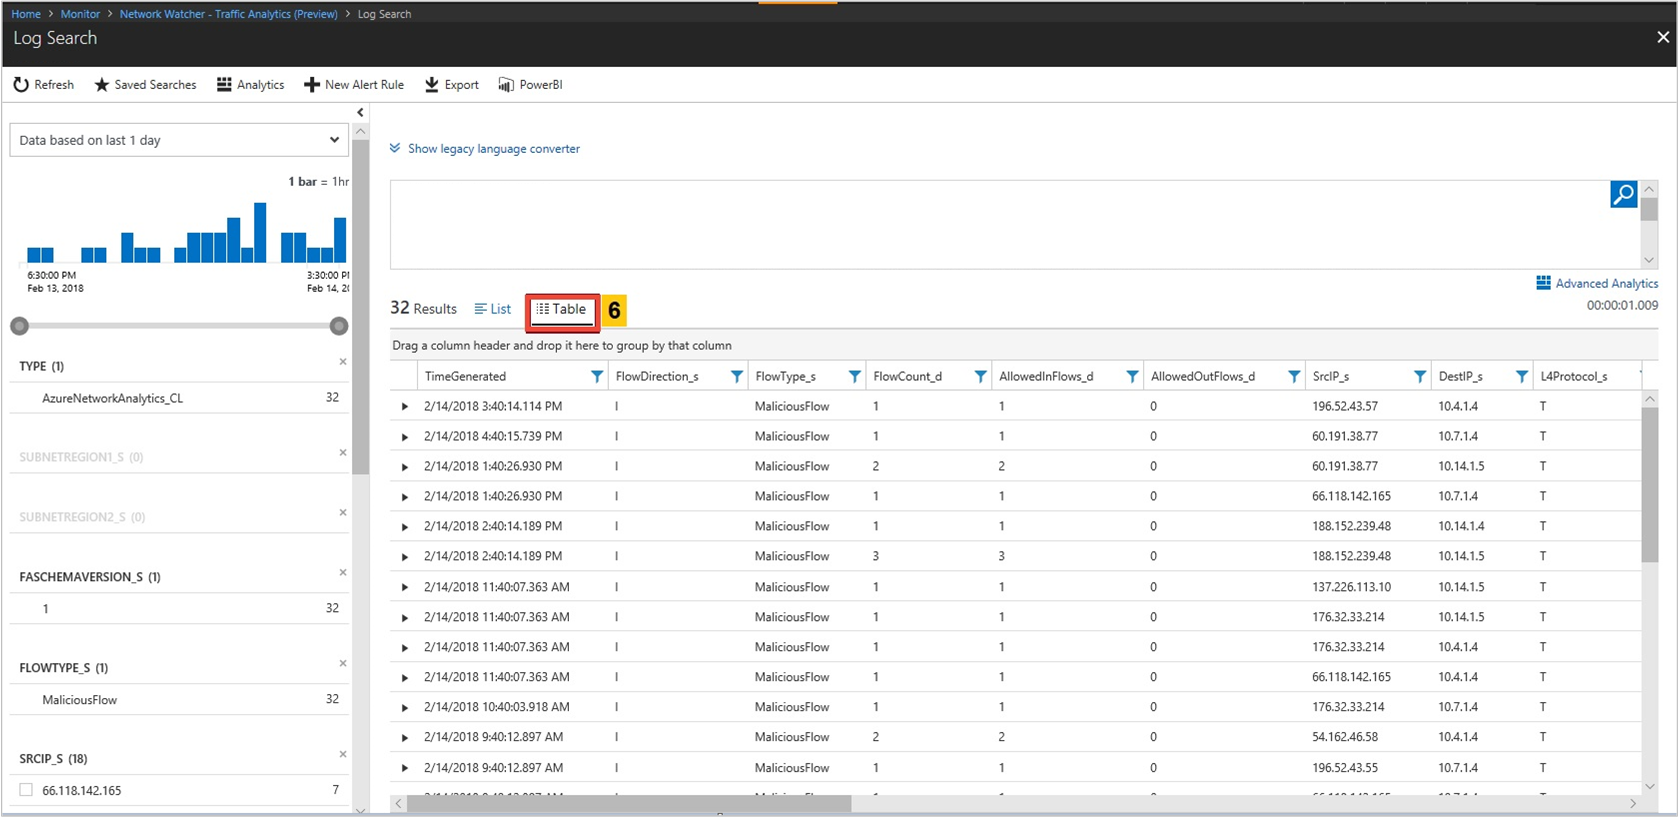Switch to the List view tab

click(x=493, y=310)
